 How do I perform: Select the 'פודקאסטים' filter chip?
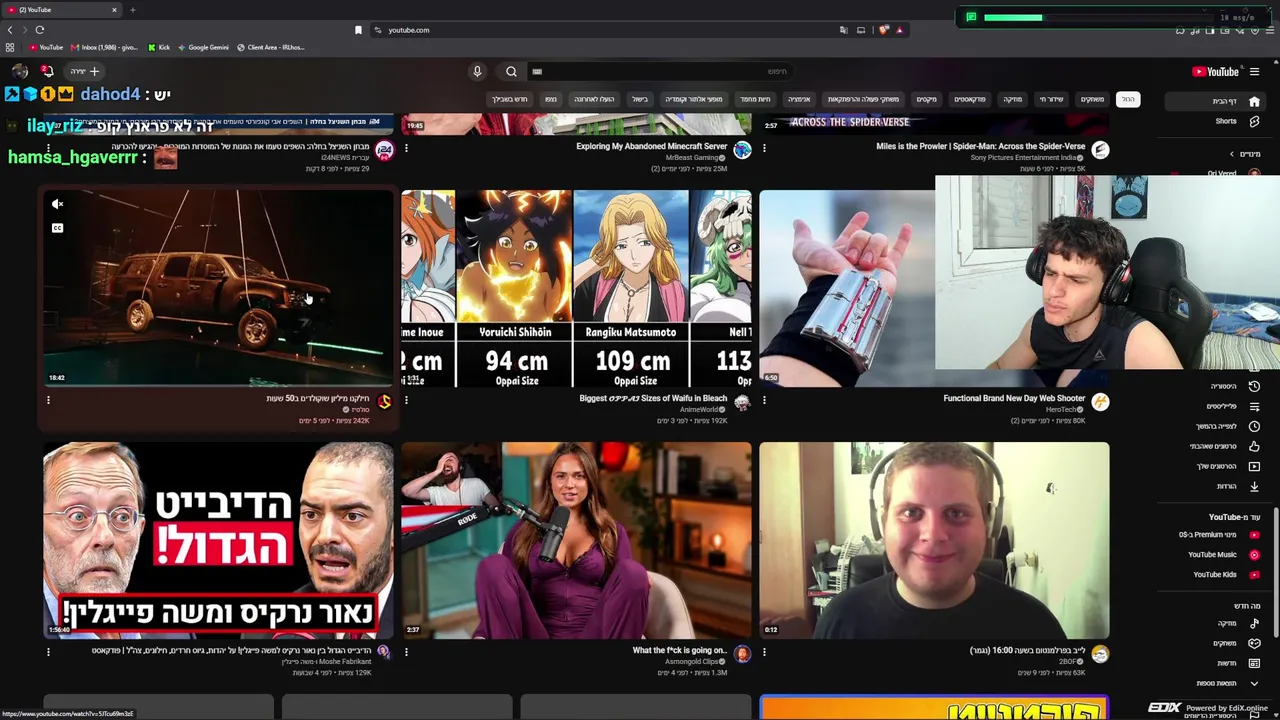point(970,99)
